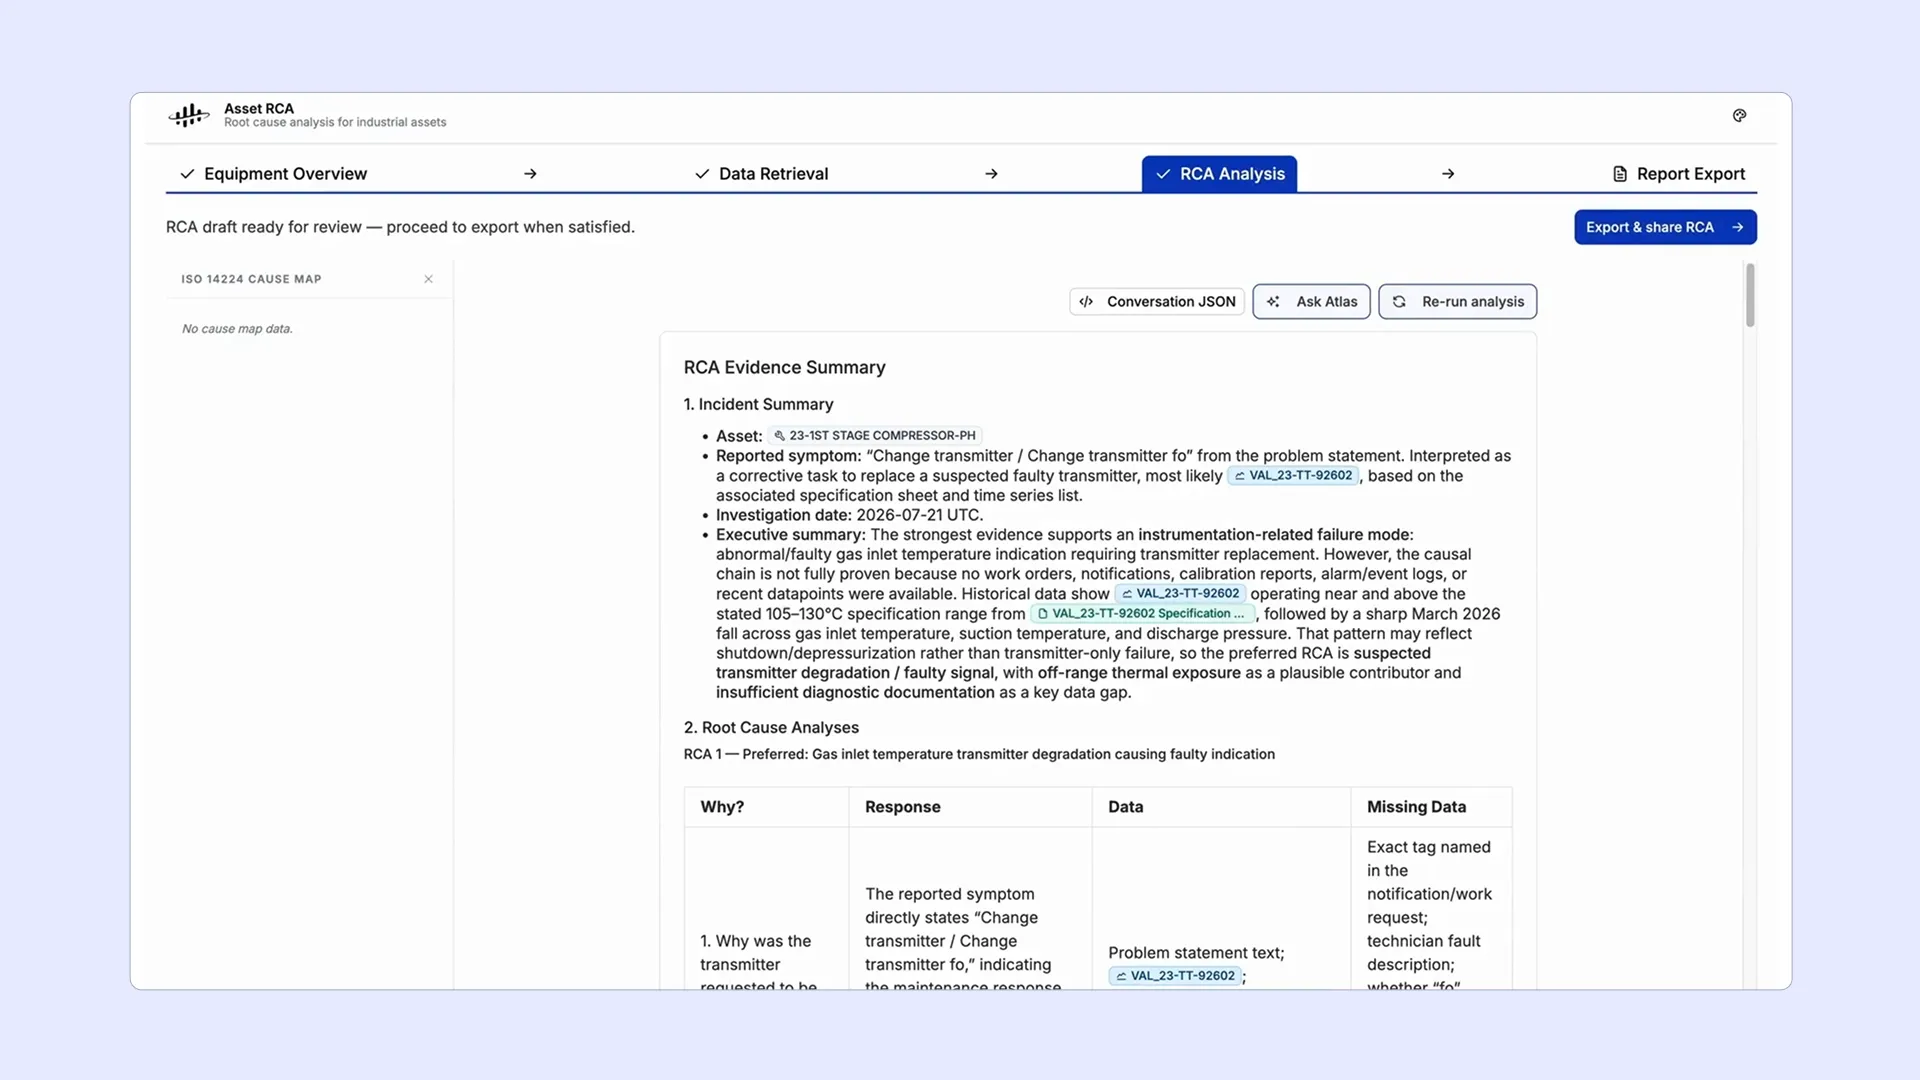Go to the Data Retrieval step
Image resolution: width=1920 pixels, height=1080 pixels.
tap(762, 174)
